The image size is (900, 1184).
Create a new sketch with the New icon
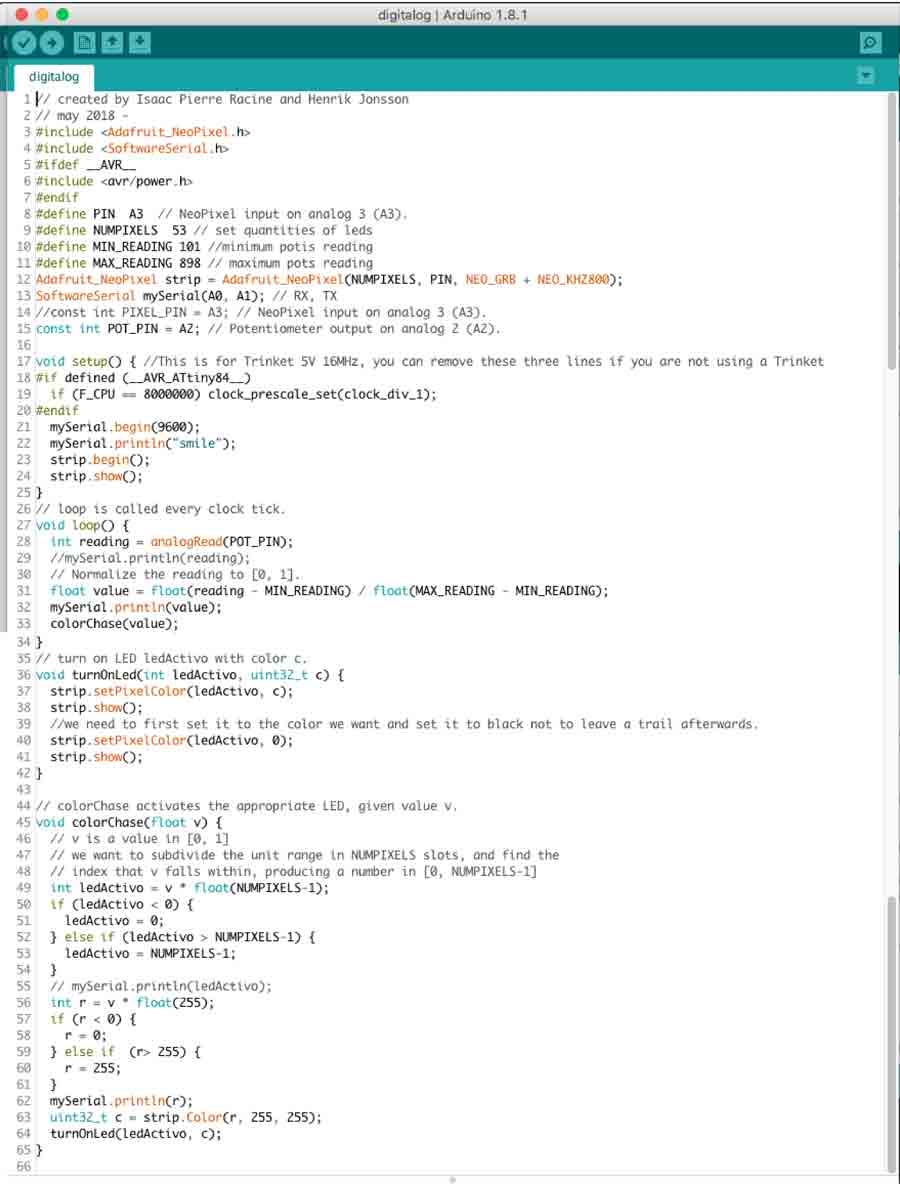84,43
